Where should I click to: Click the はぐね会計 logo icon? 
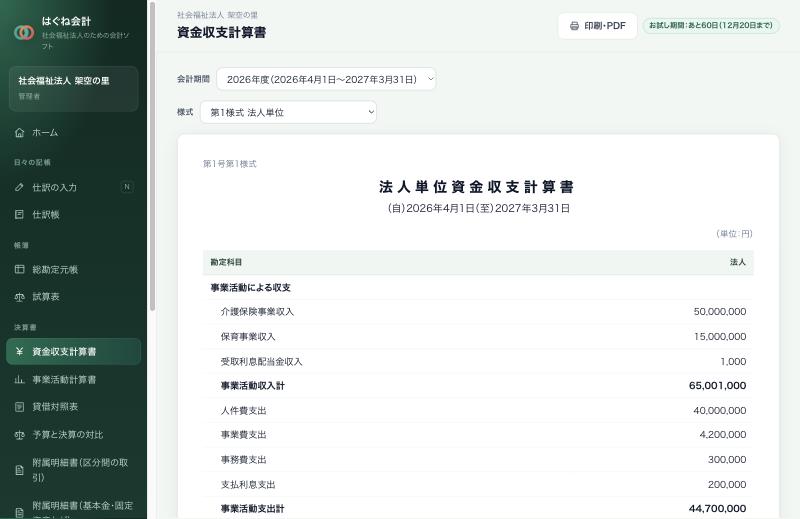pyautogui.click(x=24, y=33)
